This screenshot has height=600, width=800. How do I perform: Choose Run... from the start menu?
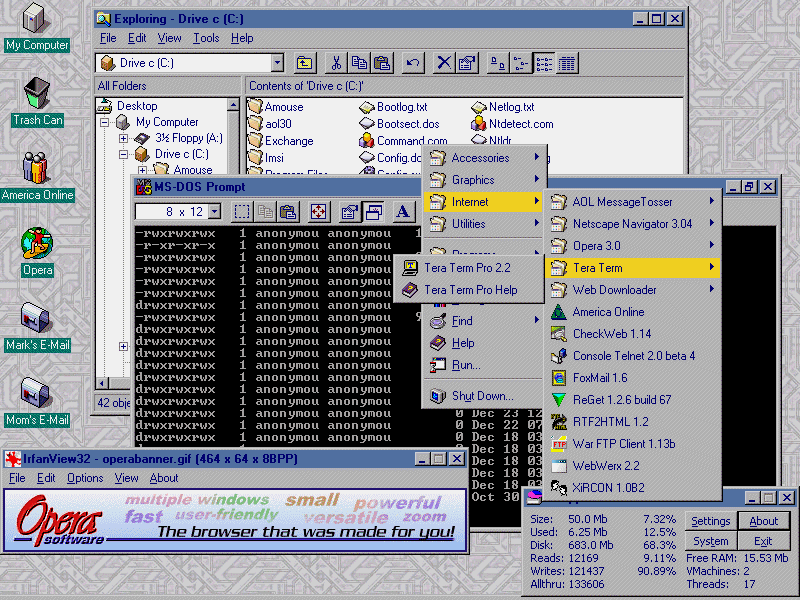click(484, 365)
